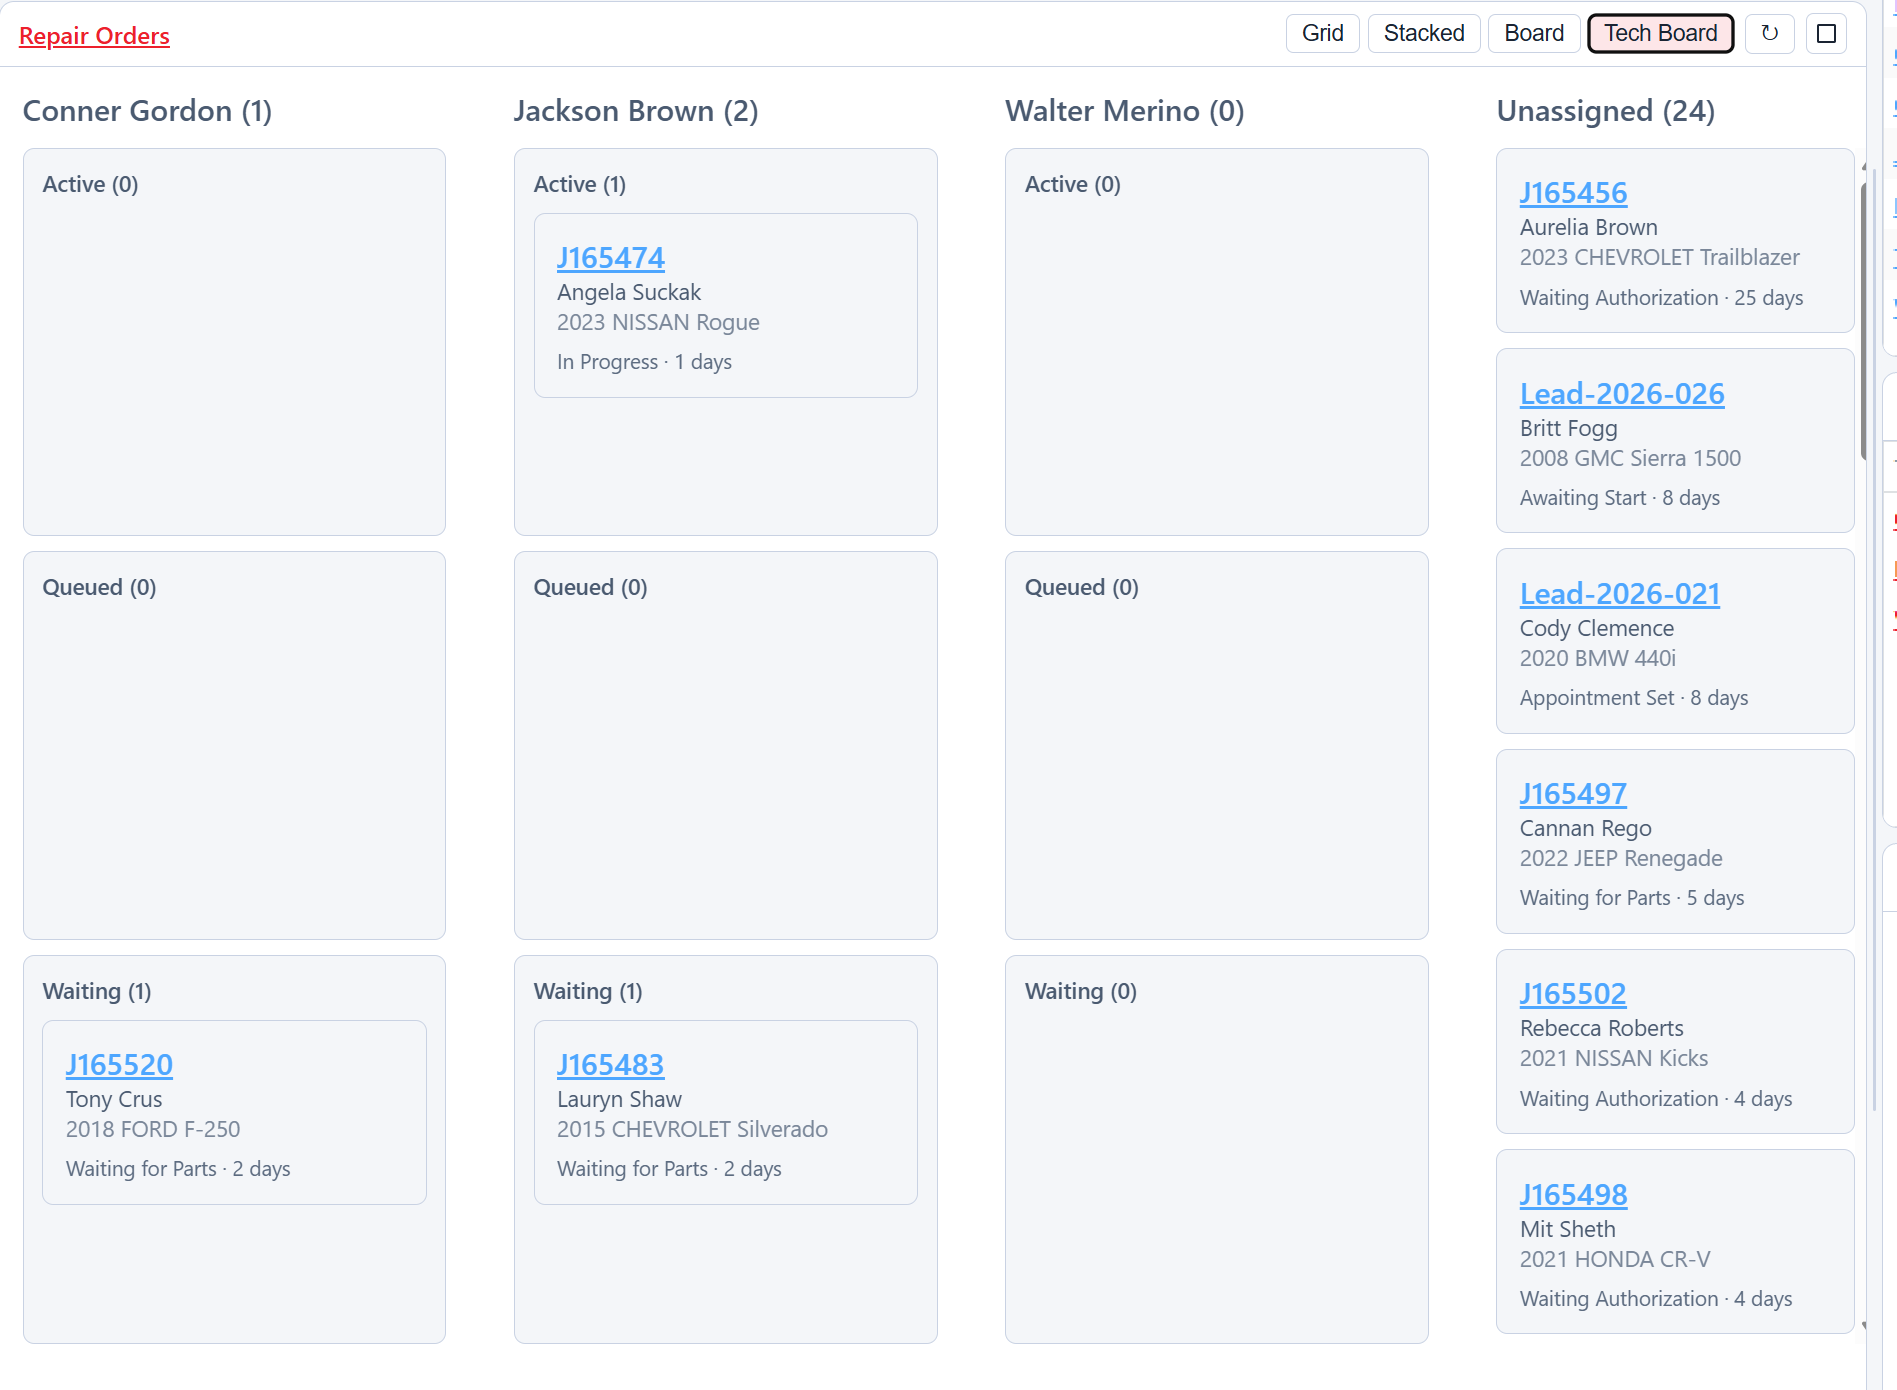Select customer name Rebecca Roberts

1601,1028
